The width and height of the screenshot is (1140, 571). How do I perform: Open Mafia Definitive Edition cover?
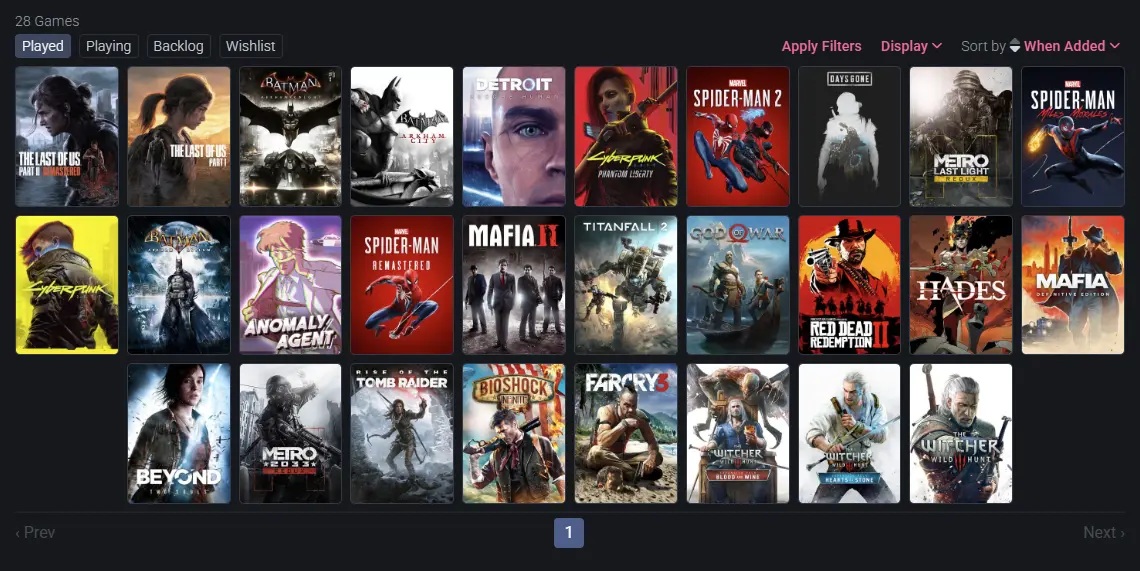click(x=1073, y=285)
